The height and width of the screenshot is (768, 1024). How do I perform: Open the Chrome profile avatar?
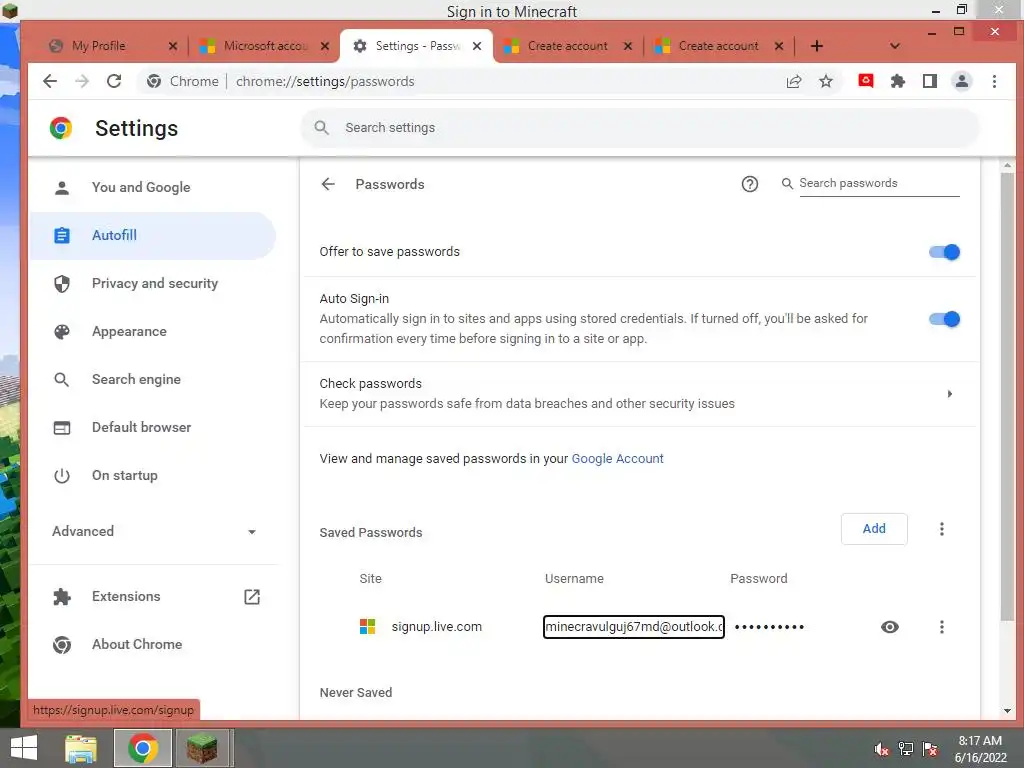click(x=962, y=81)
